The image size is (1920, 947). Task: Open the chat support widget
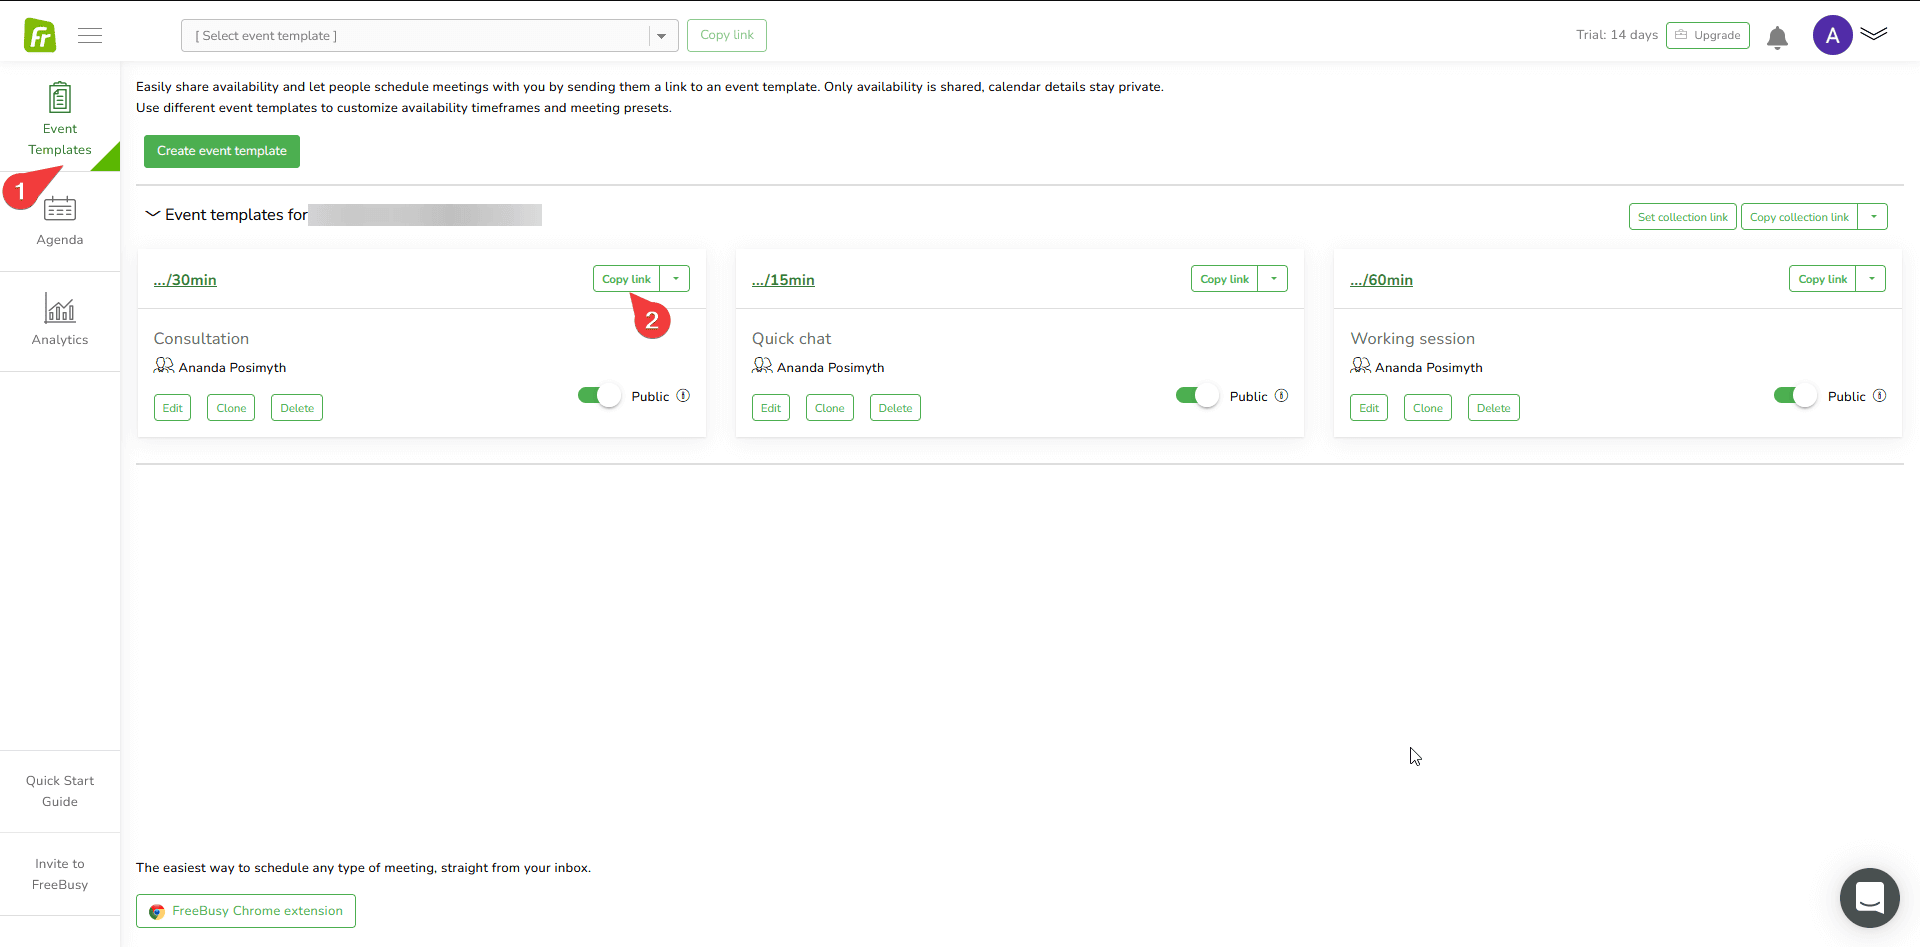[x=1869, y=897]
